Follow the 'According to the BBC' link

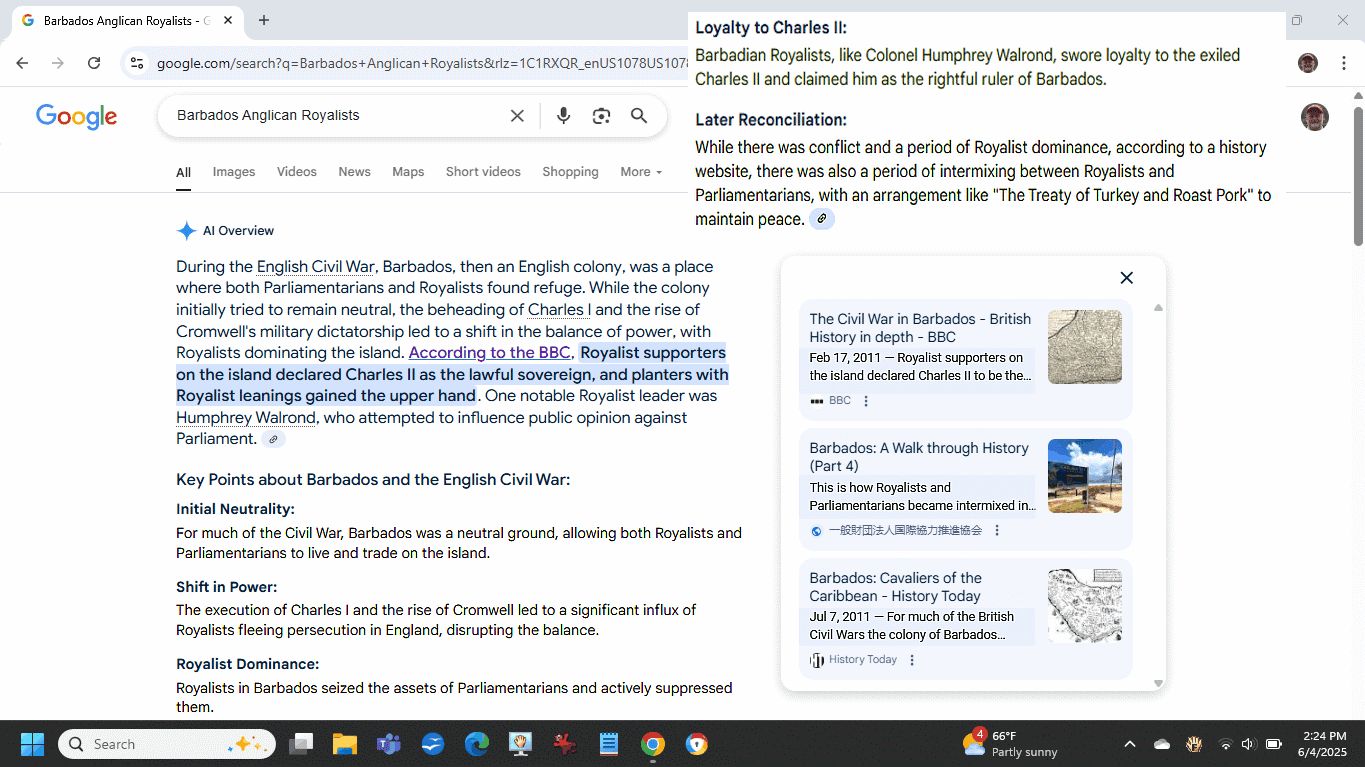(x=489, y=353)
